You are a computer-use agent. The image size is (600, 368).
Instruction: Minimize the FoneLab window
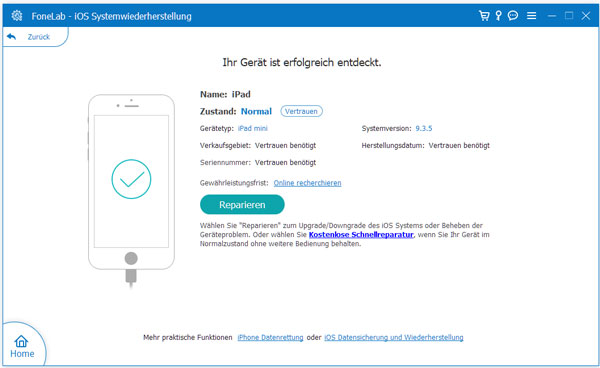pyautogui.click(x=552, y=16)
